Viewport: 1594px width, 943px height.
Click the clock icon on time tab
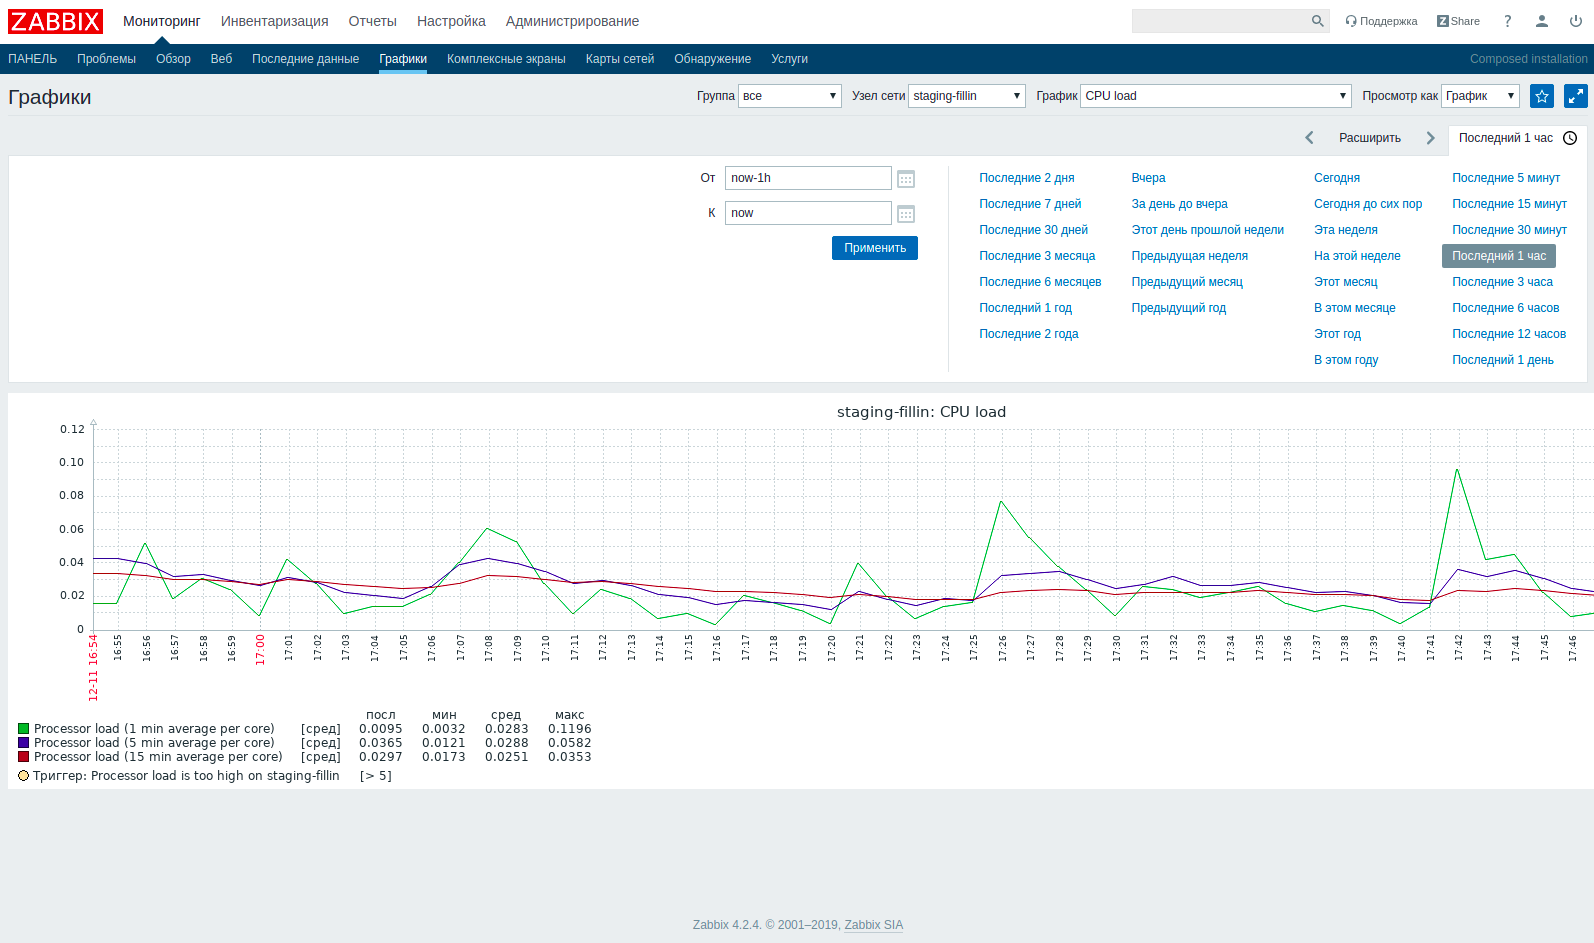click(1570, 138)
